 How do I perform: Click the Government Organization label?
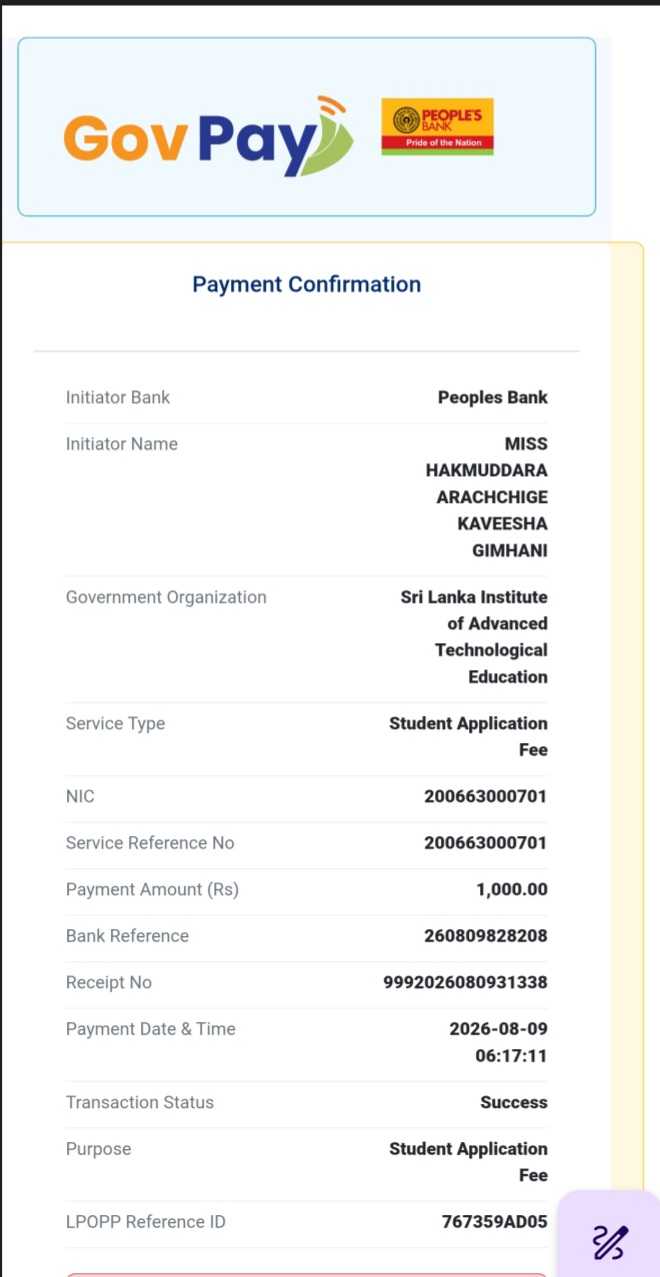(166, 597)
